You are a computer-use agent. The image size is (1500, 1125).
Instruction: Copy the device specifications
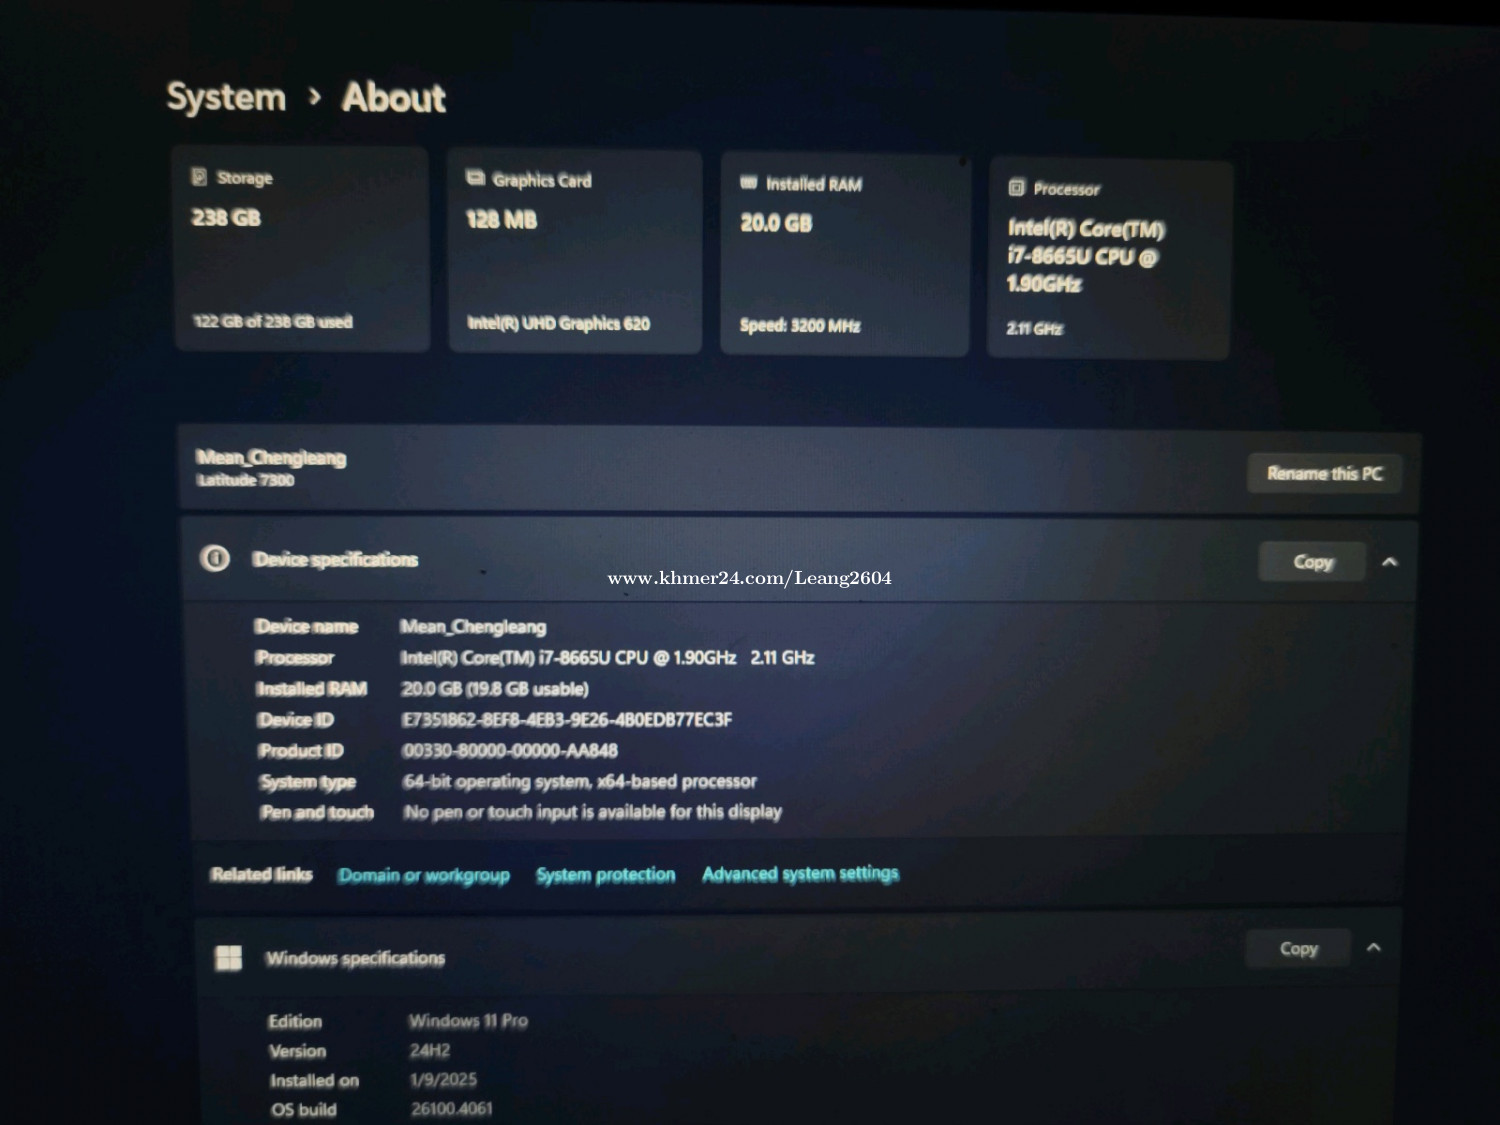1312,562
